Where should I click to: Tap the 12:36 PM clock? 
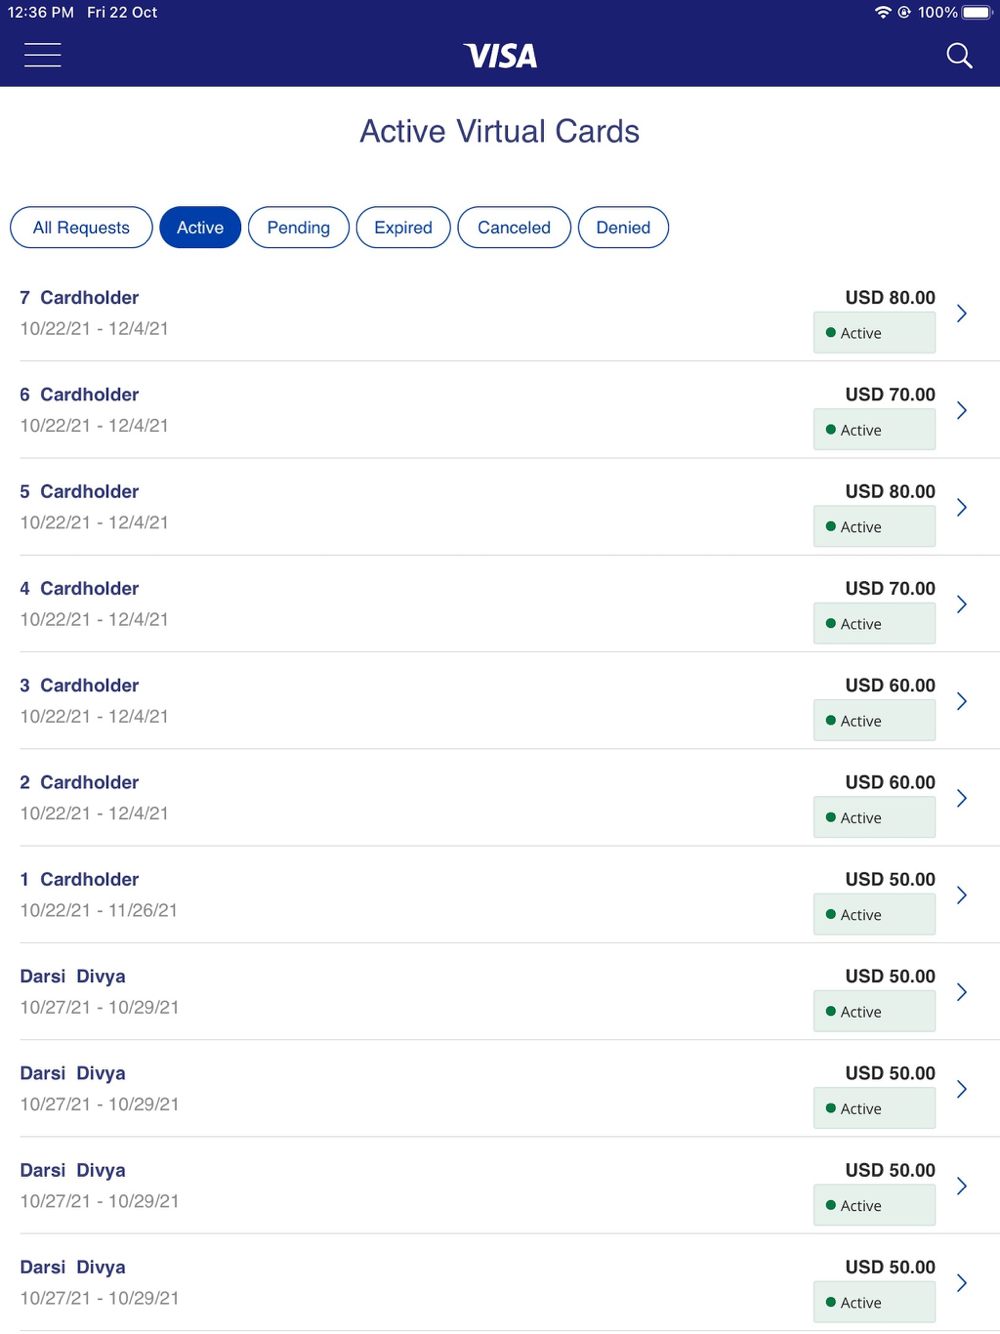coord(41,12)
